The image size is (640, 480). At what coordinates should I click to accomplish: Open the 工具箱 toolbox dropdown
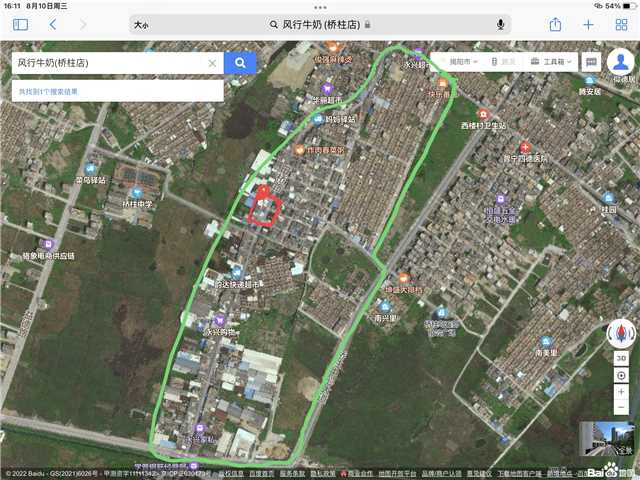[553, 62]
